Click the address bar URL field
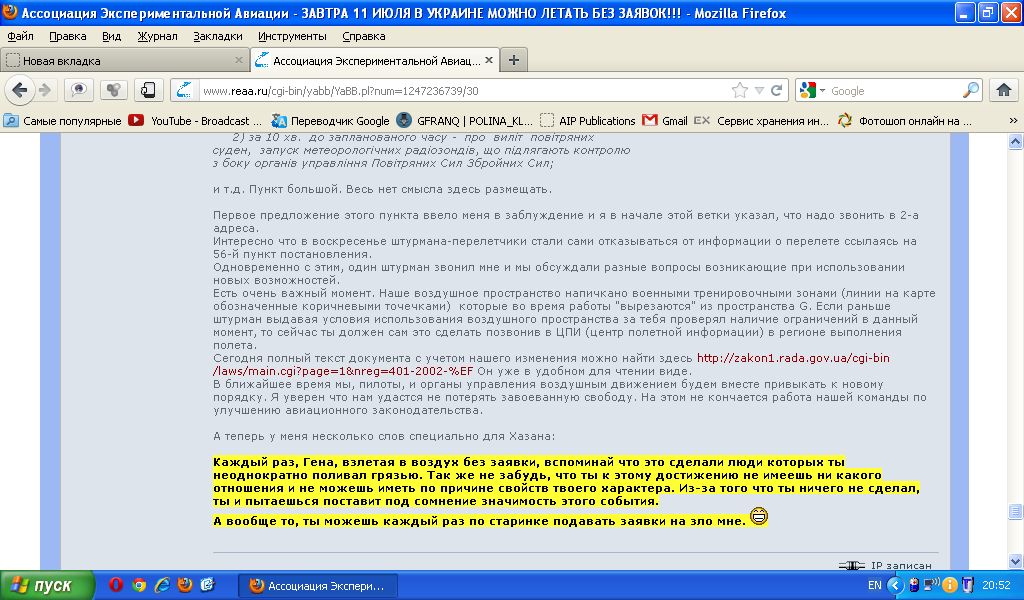Image resolution: width=1024 pixels, height=600 pixels. (450, 91)
